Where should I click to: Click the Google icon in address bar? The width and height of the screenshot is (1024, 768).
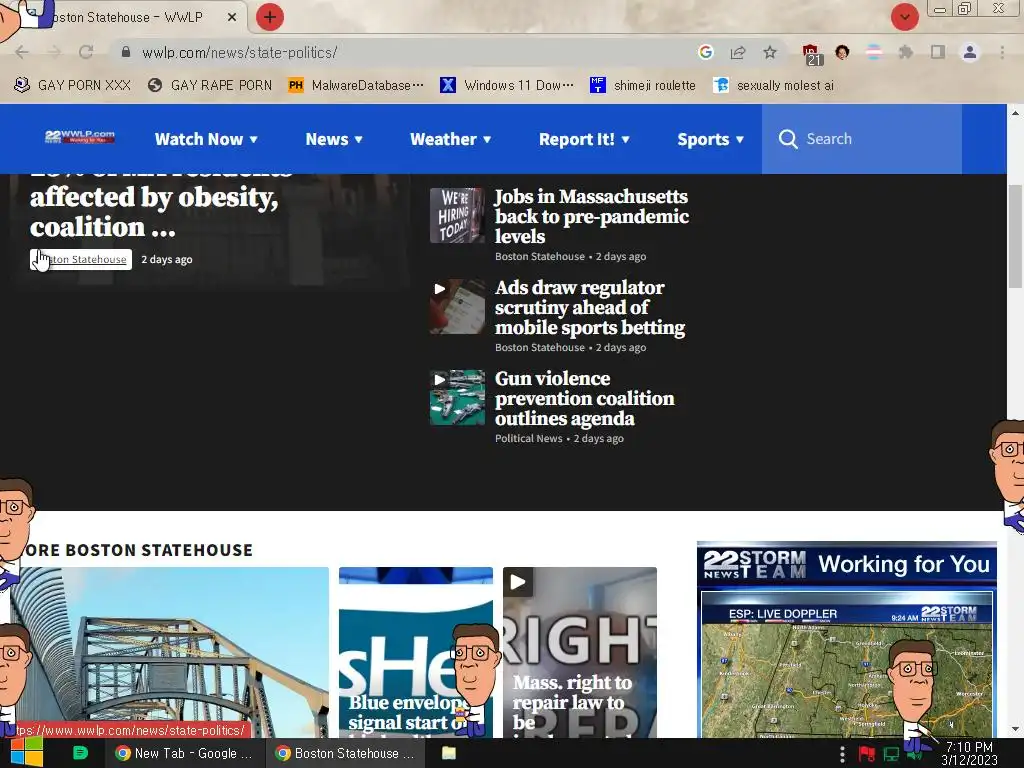click(x=705, y=52)
